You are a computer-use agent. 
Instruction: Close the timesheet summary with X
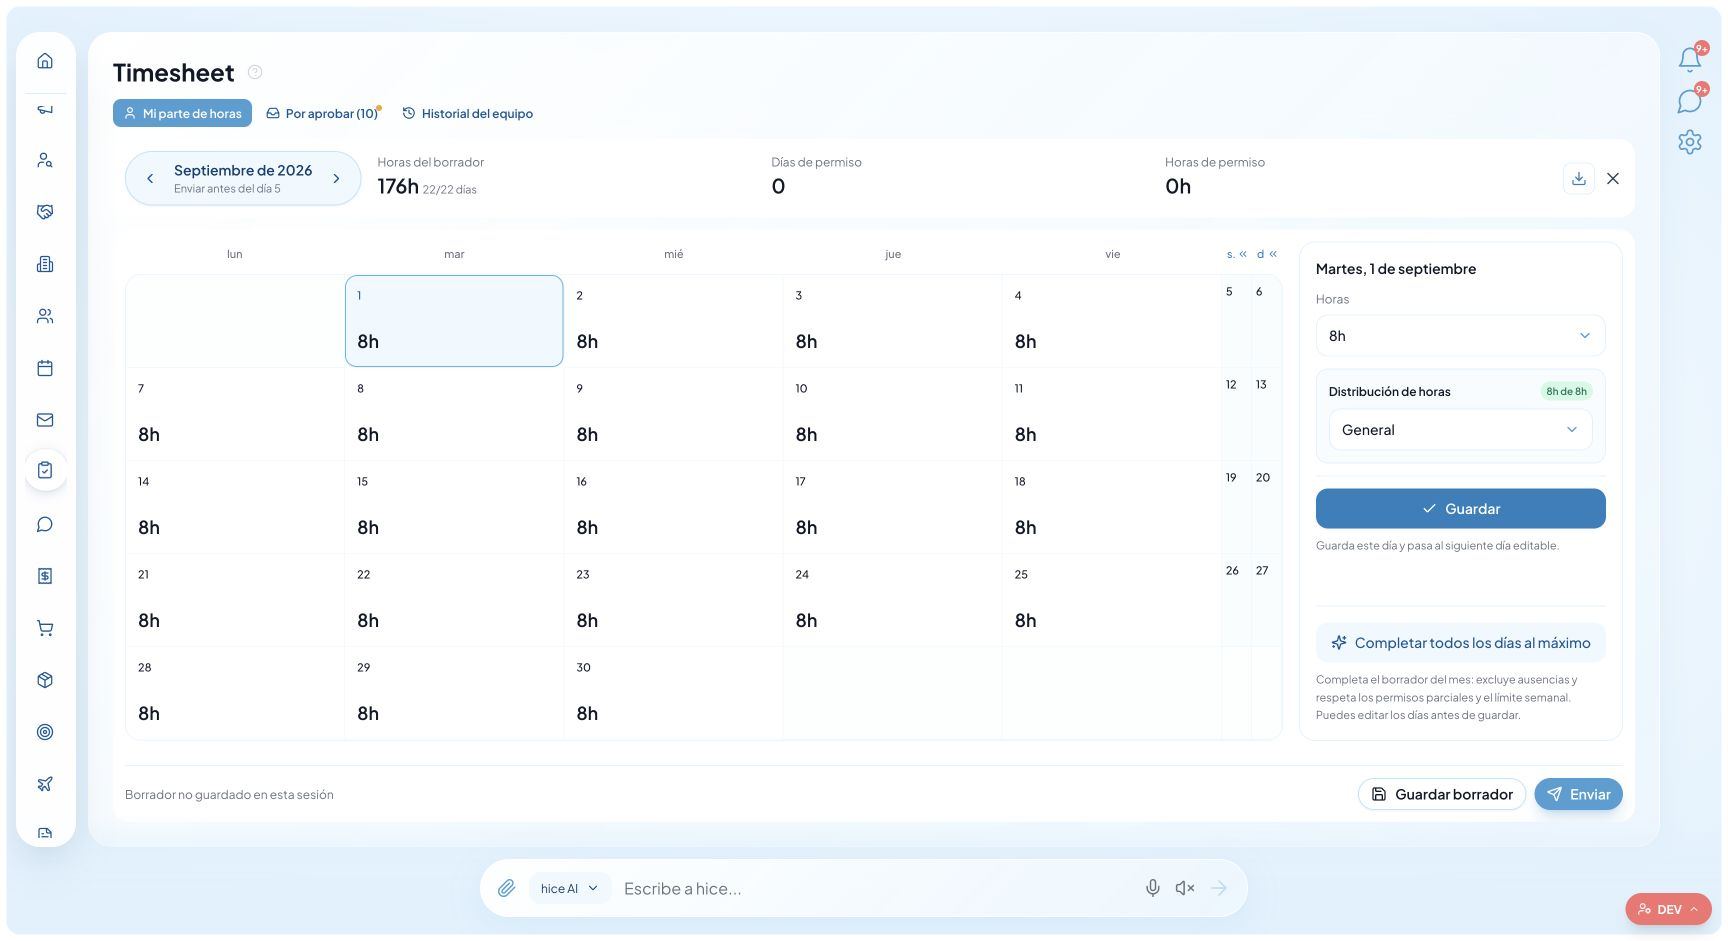pos(1613,178)
